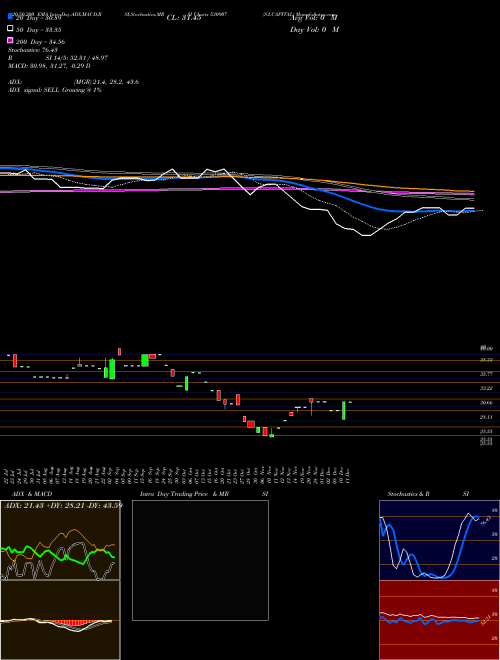This screenshot has width=500, height=660.
Task: Click the last tall green candlestick at right
Action: click(x=344, y=410)
